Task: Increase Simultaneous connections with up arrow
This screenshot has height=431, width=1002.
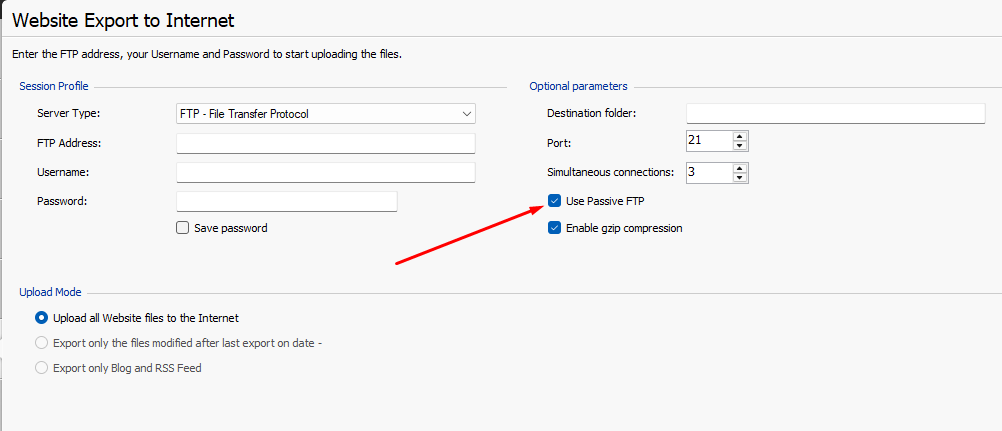Action: [x=740, y=167]
